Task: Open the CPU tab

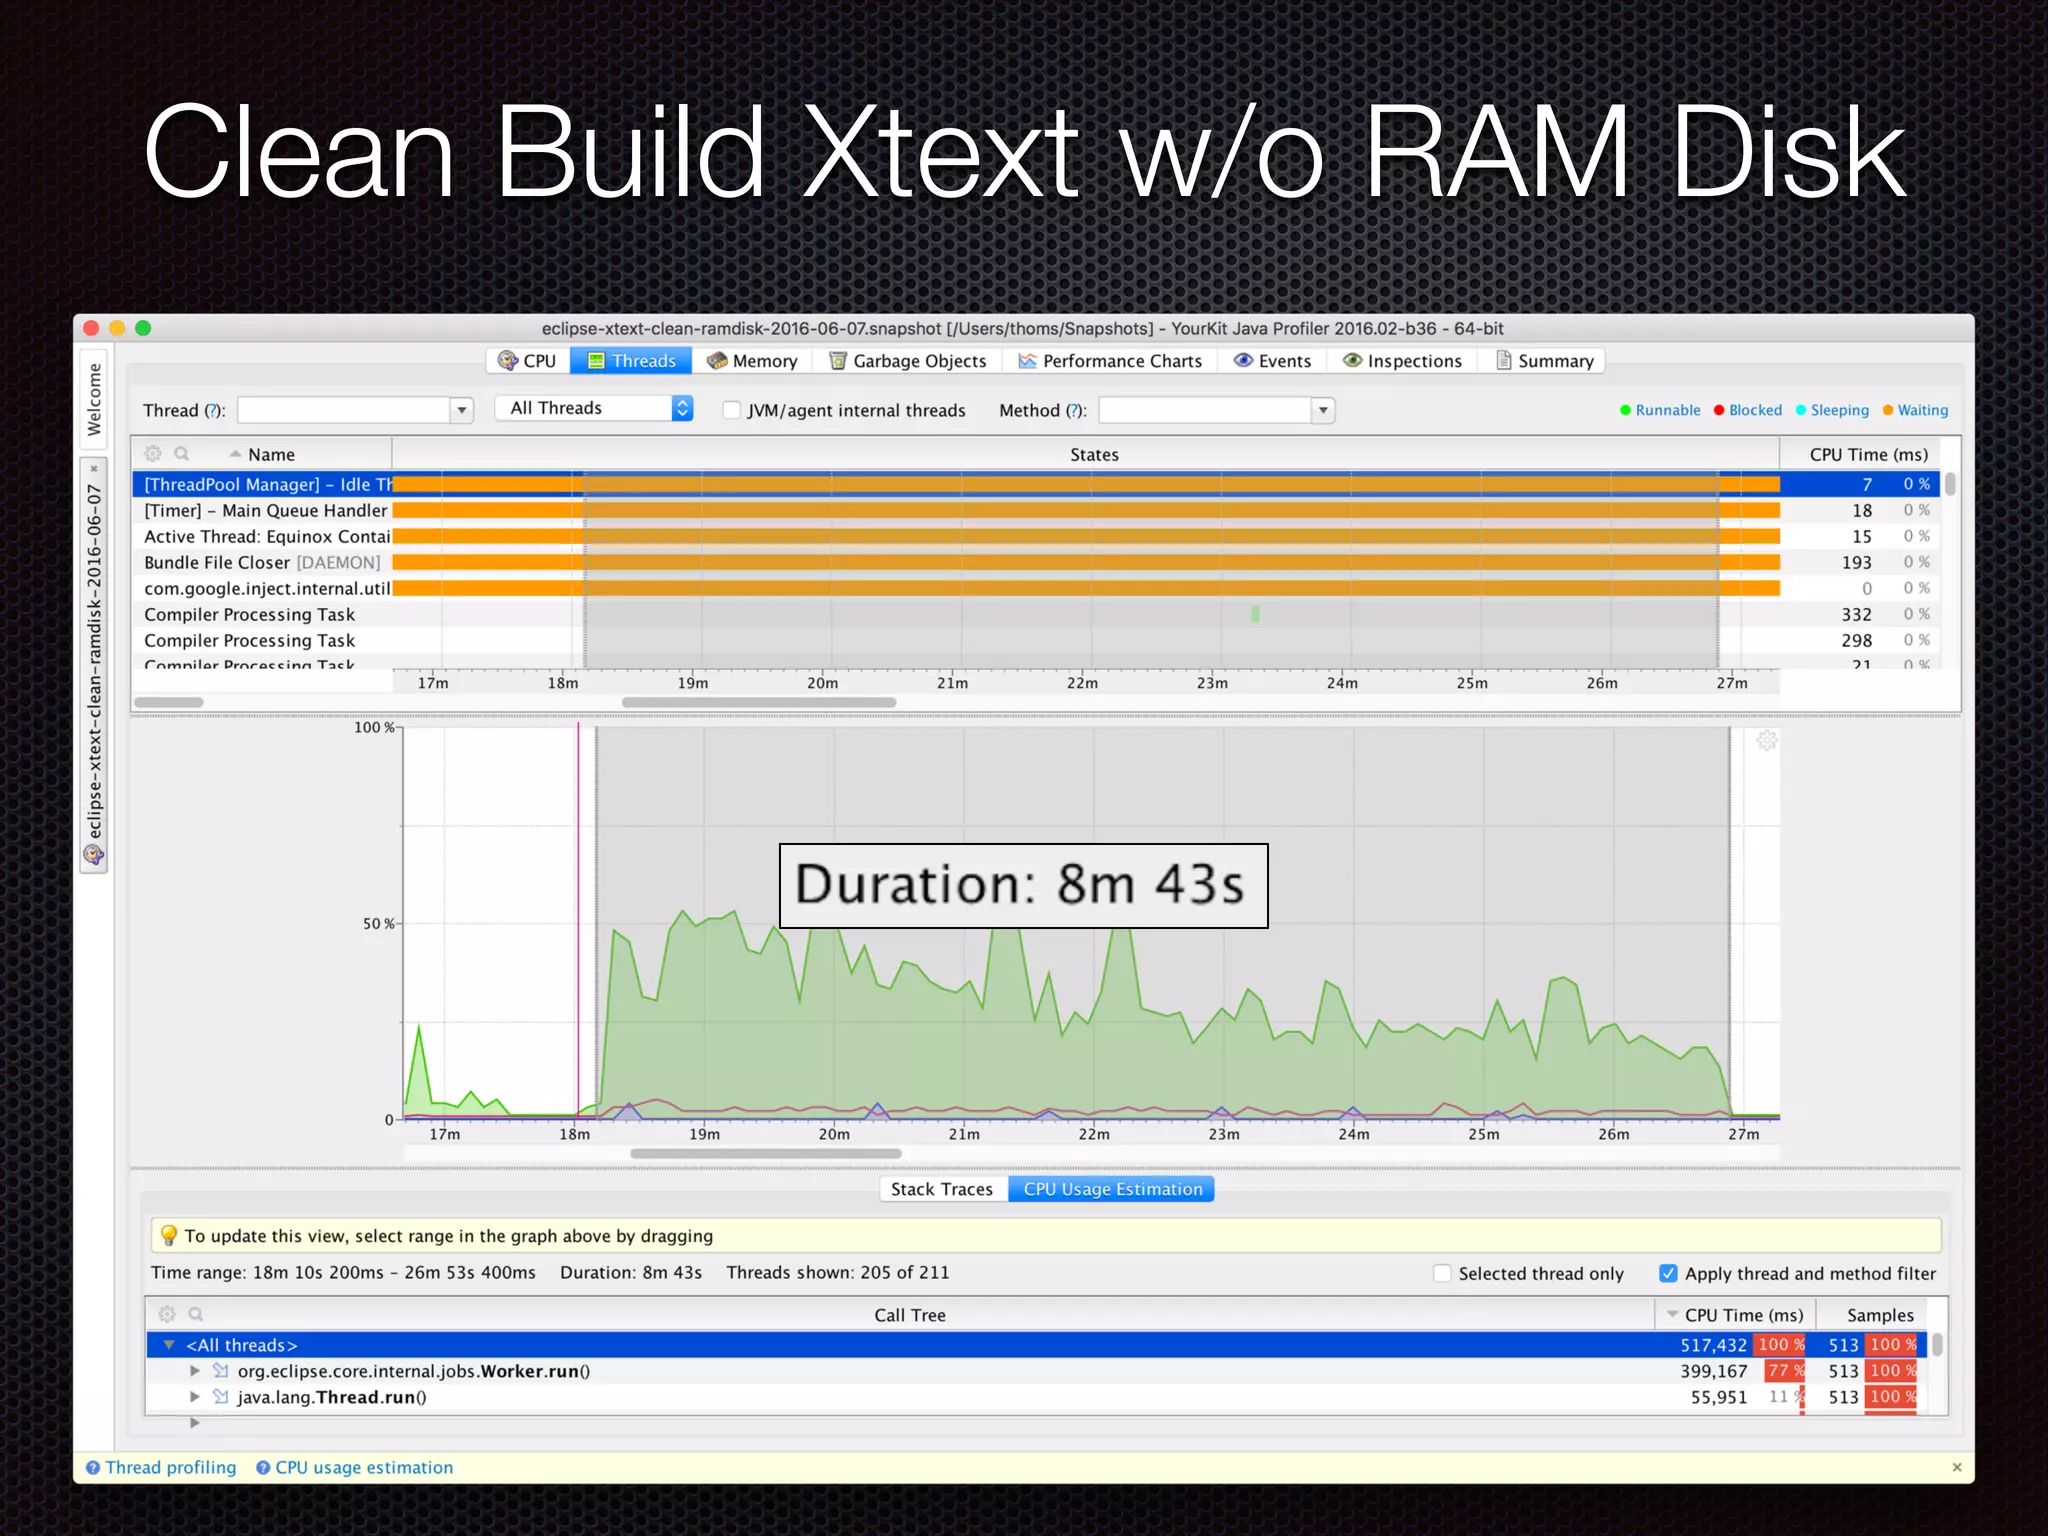Action: click(527, 361)
